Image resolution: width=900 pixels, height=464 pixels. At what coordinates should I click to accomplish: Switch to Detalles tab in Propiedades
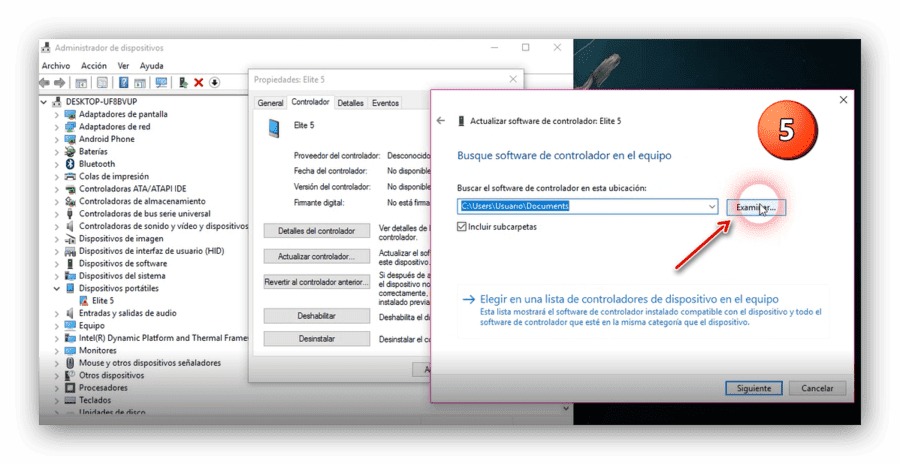(x=351, y=103)
